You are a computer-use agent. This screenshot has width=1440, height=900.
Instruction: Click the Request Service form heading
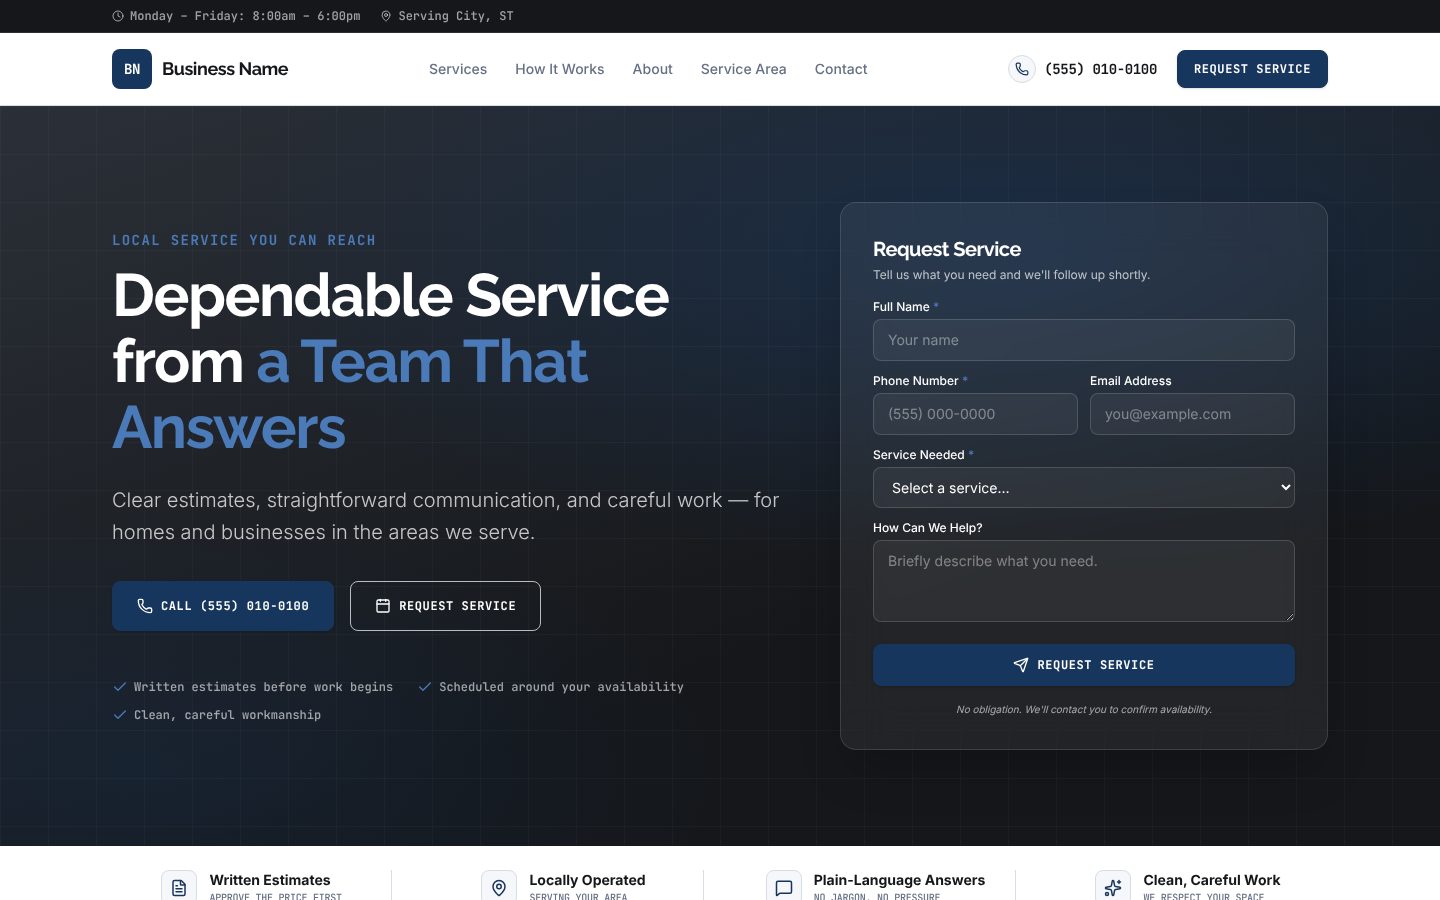[x=947, y=249]
